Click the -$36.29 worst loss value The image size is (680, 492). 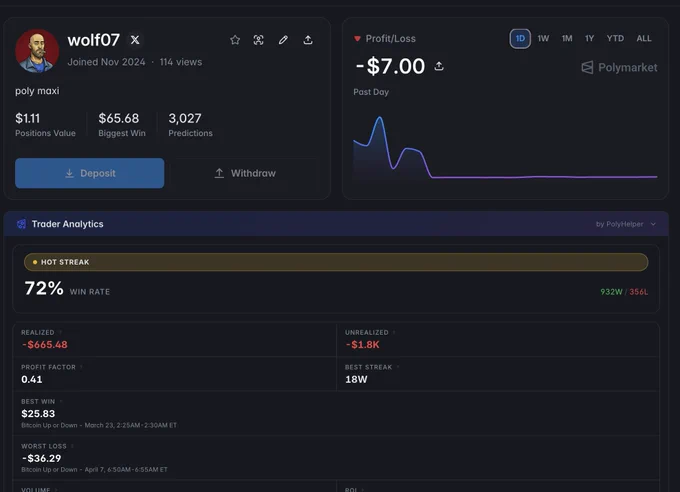point(42,459)
